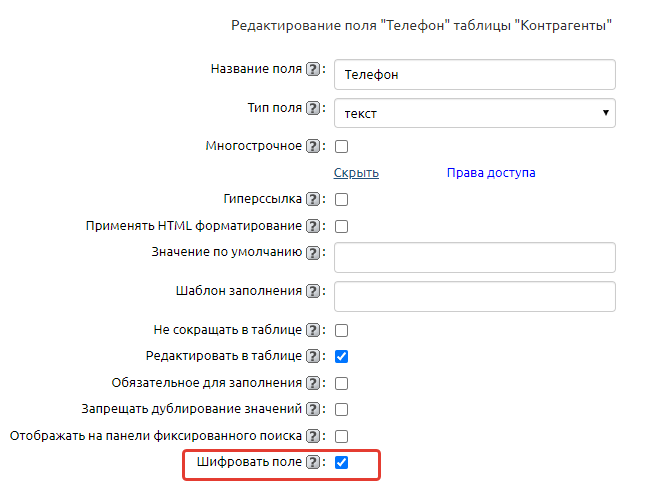658x481 pixels.
Task: Click help icon for Значение по умолчанию
Action: pos(313,252)
